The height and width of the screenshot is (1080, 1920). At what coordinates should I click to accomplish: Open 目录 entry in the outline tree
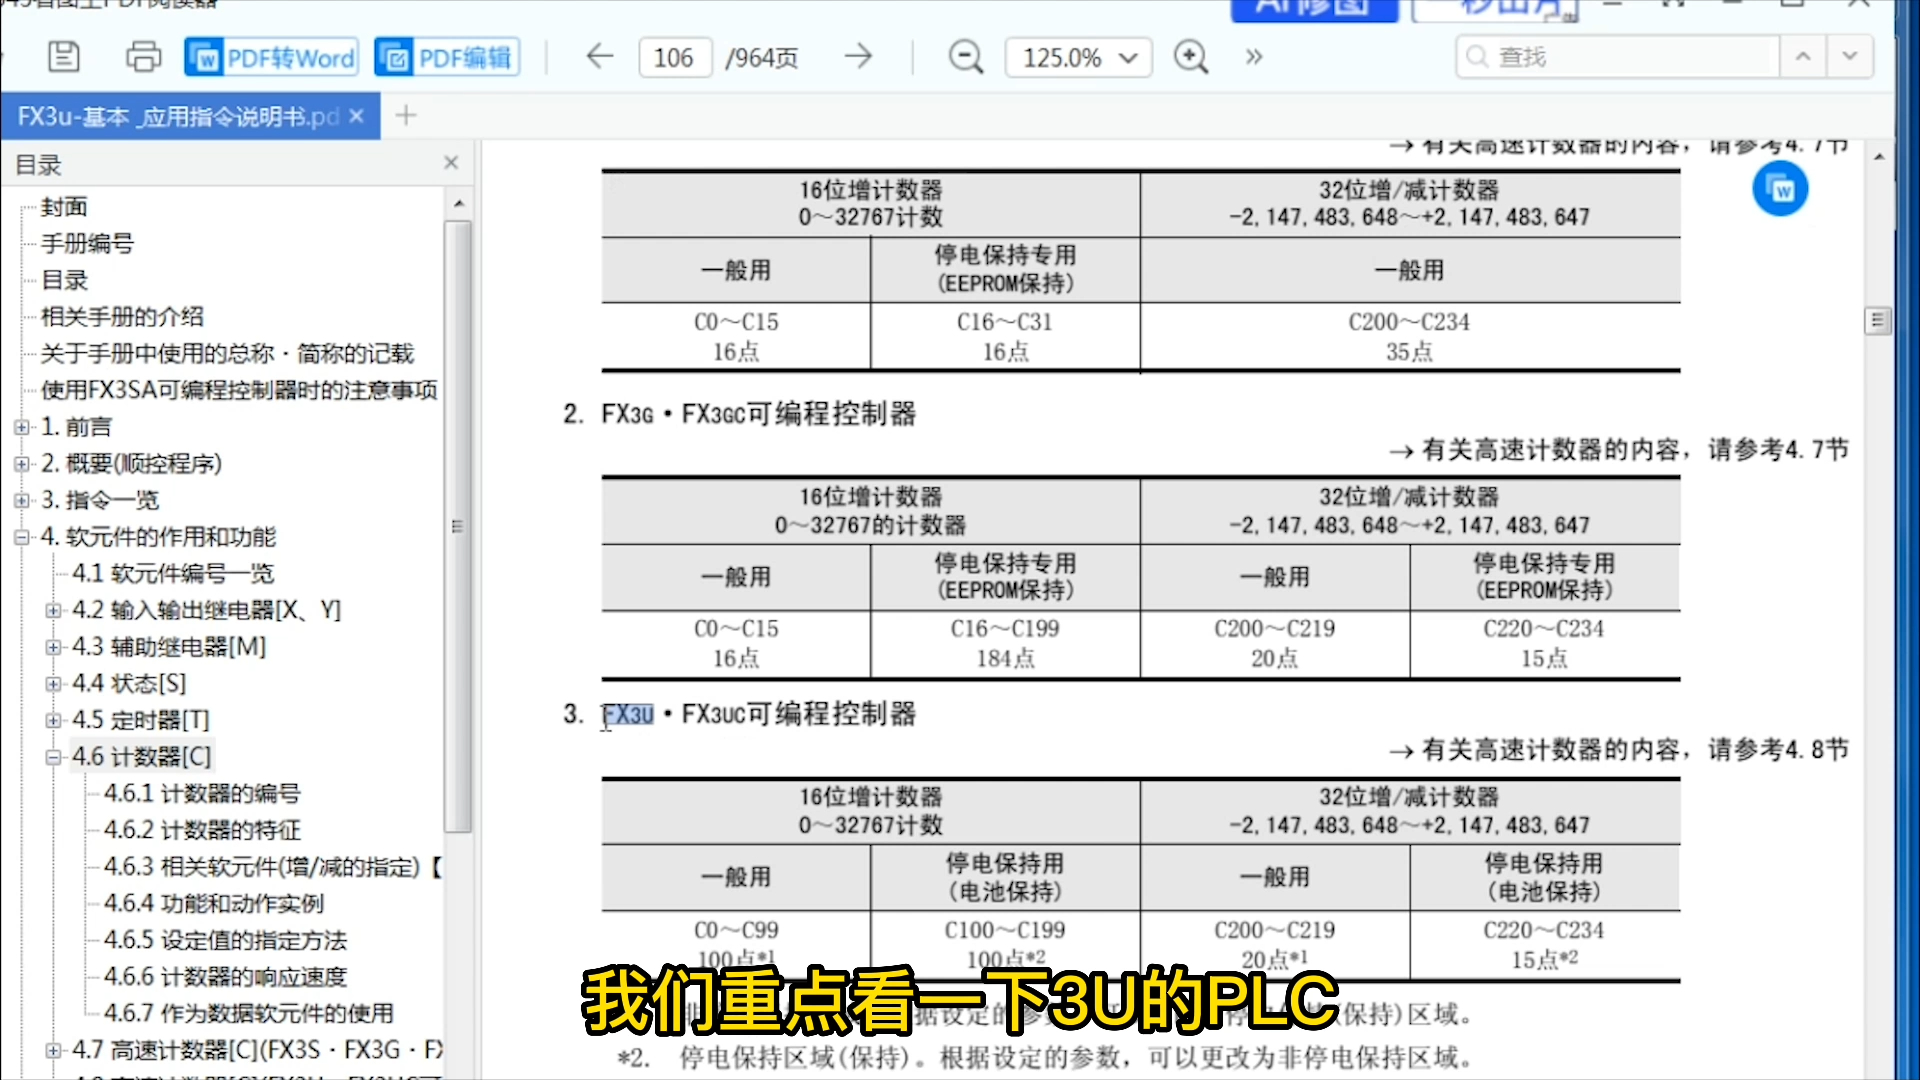(x=64, y=280)
